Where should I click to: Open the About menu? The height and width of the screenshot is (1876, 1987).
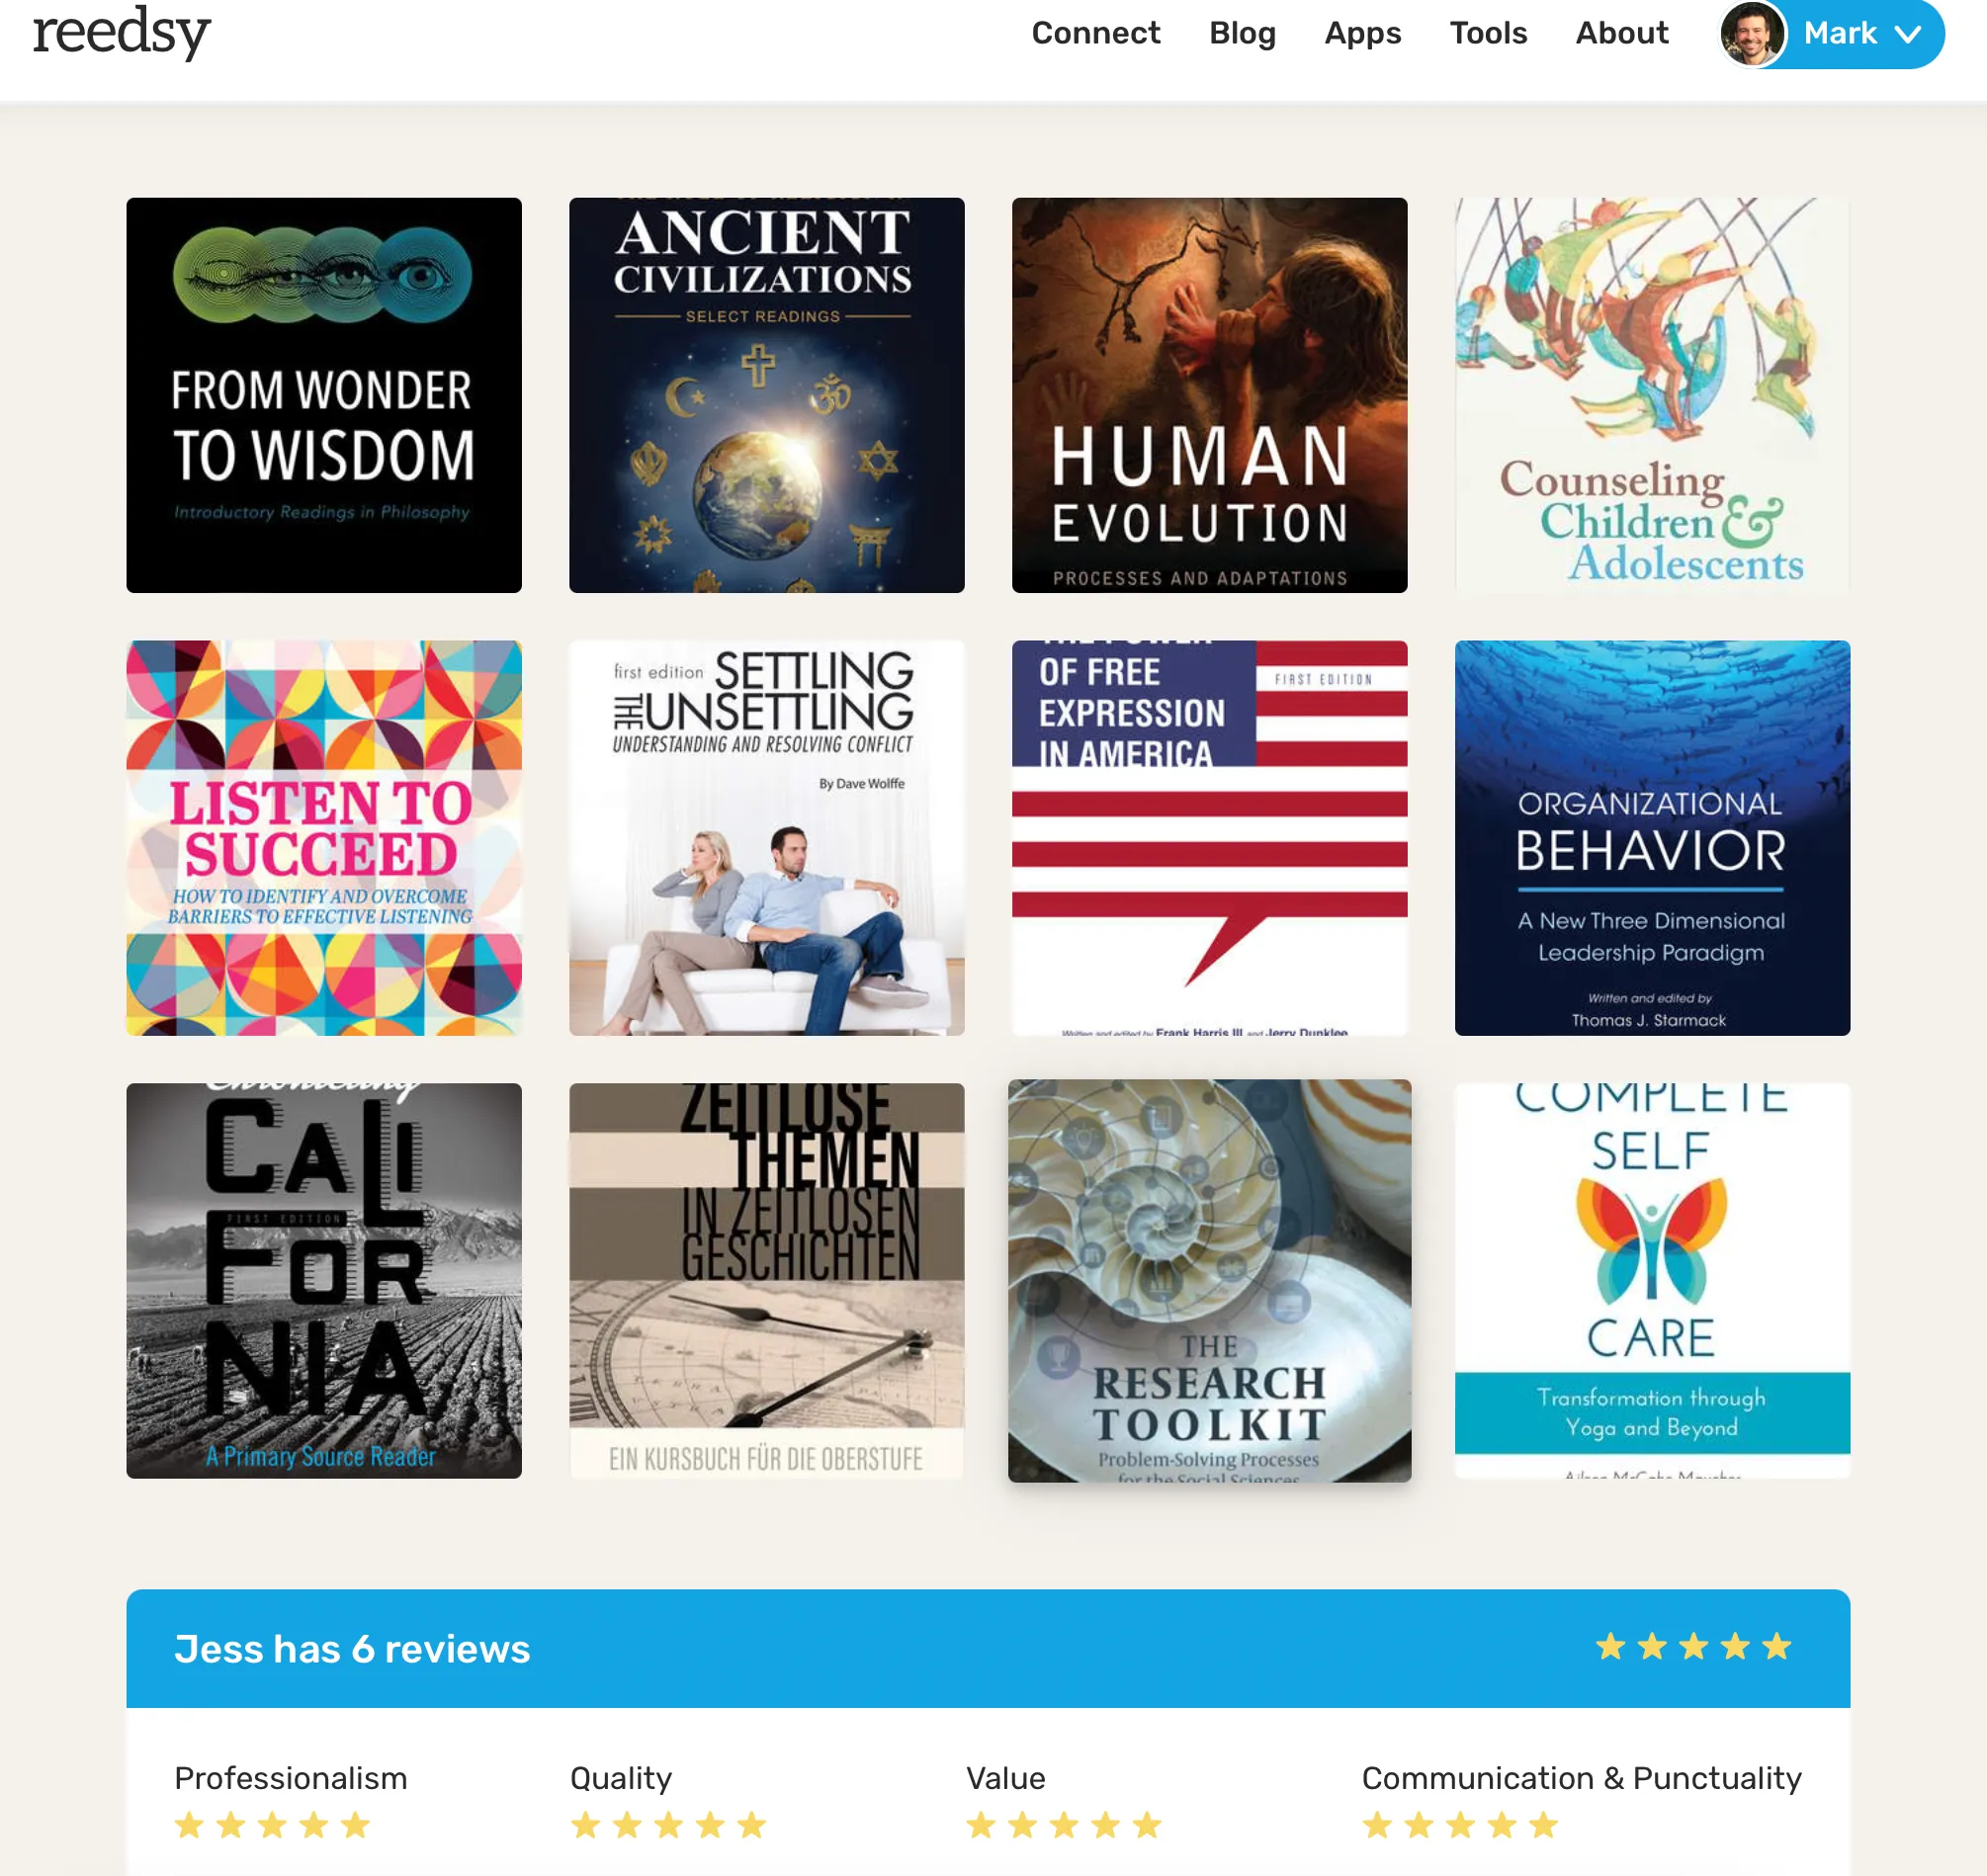(x=1621, y=33)
